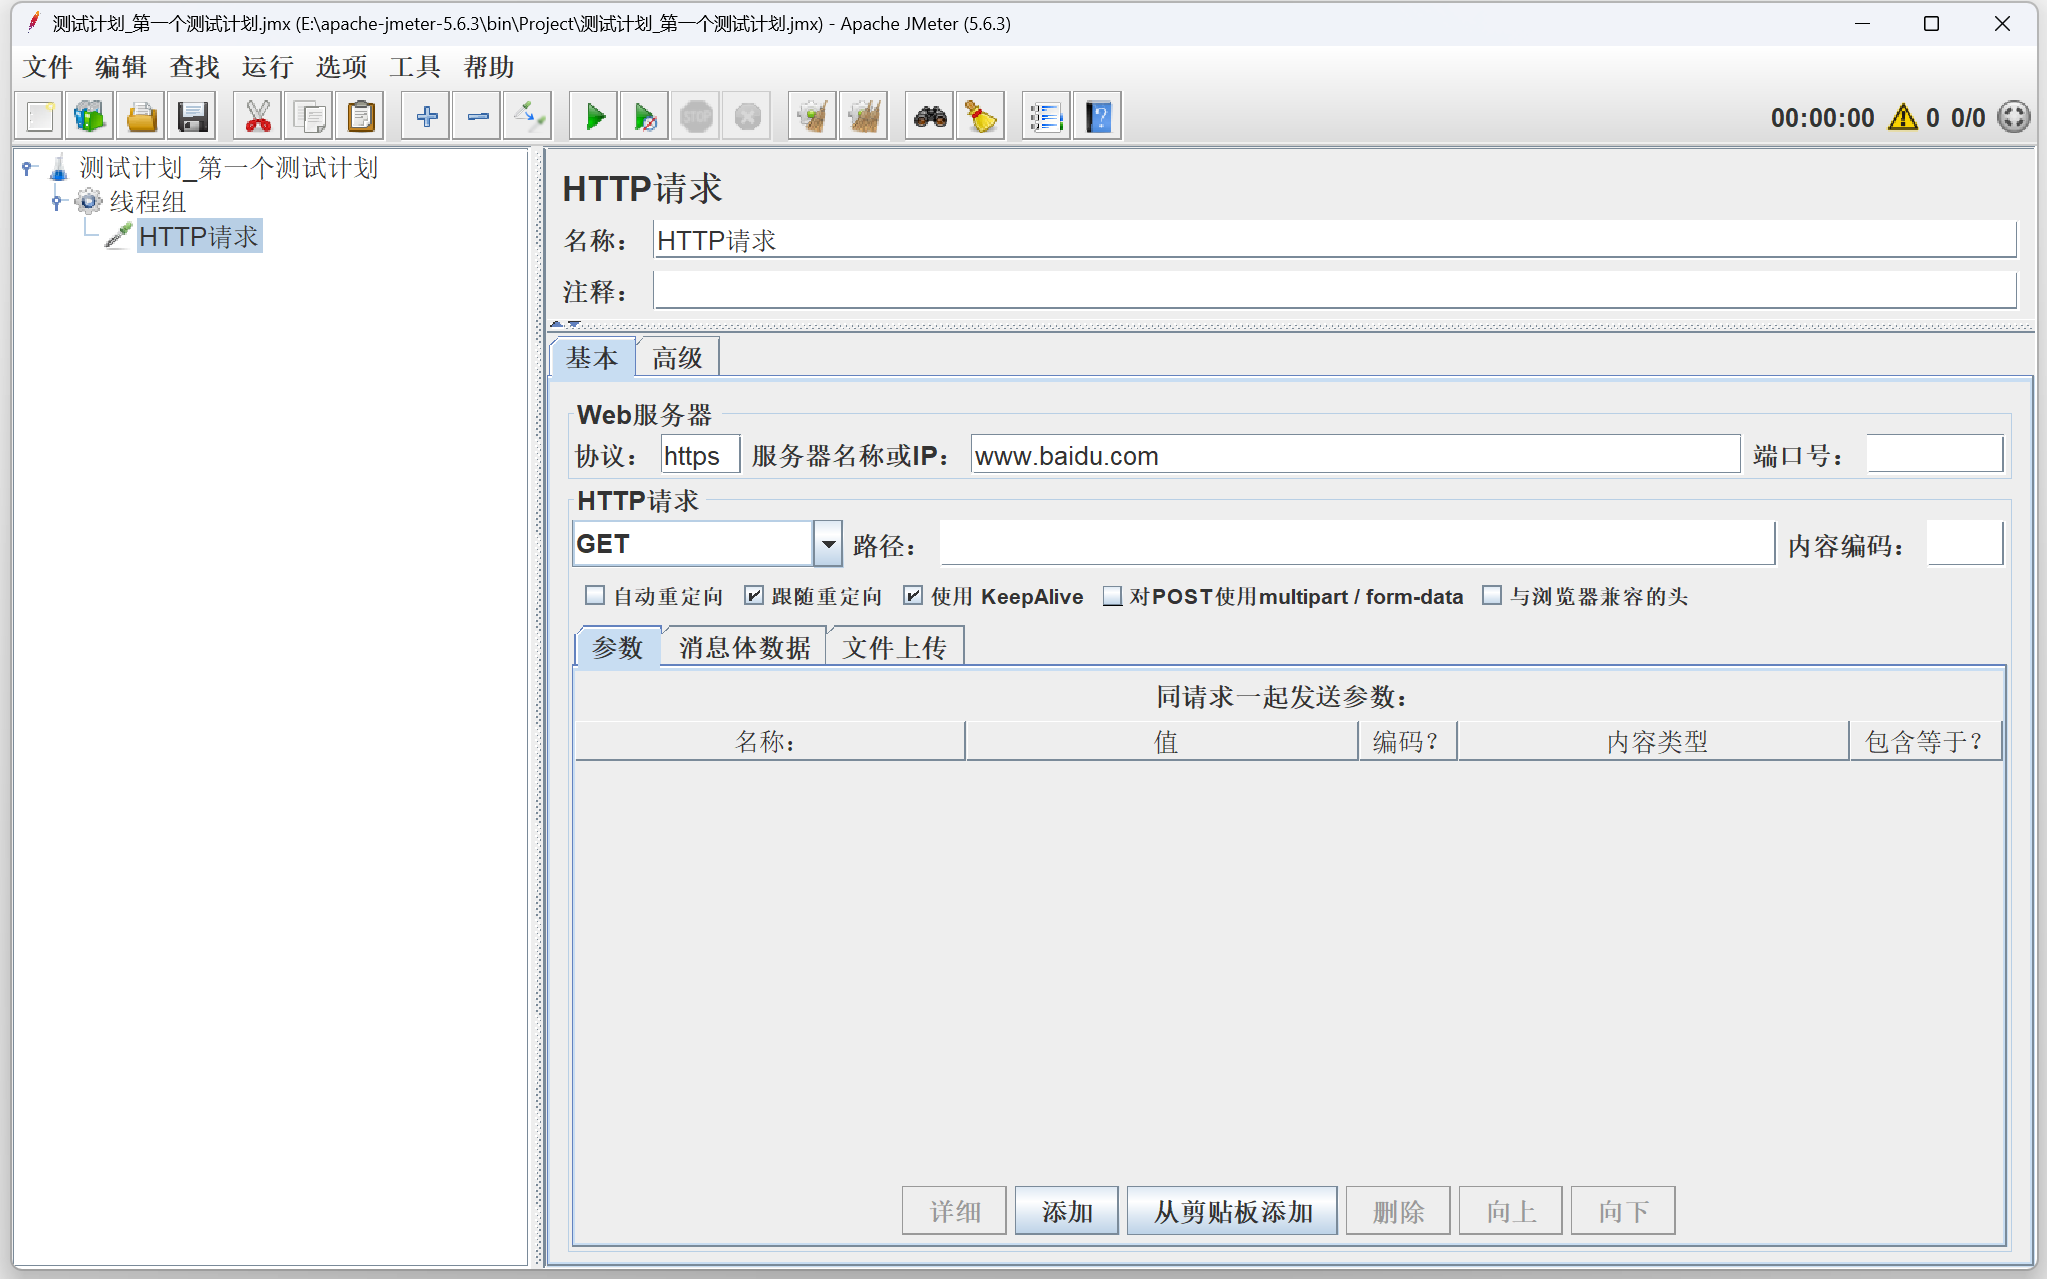The width and height of the screenshot is (2047, 1279).
Task: Enable the 自动重定向 checkbox
Action: pyautogui.click(x=595, y=596)
